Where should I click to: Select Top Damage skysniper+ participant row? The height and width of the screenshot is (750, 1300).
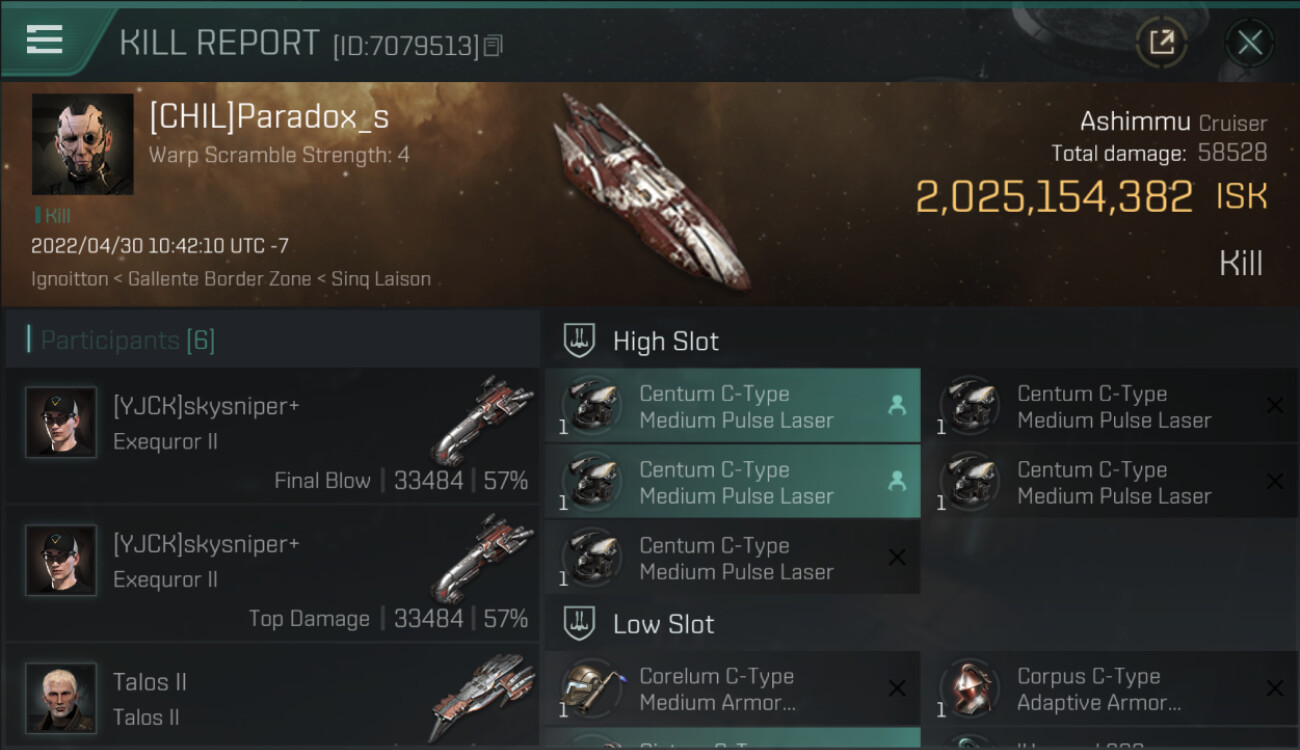tap(270, 574)
